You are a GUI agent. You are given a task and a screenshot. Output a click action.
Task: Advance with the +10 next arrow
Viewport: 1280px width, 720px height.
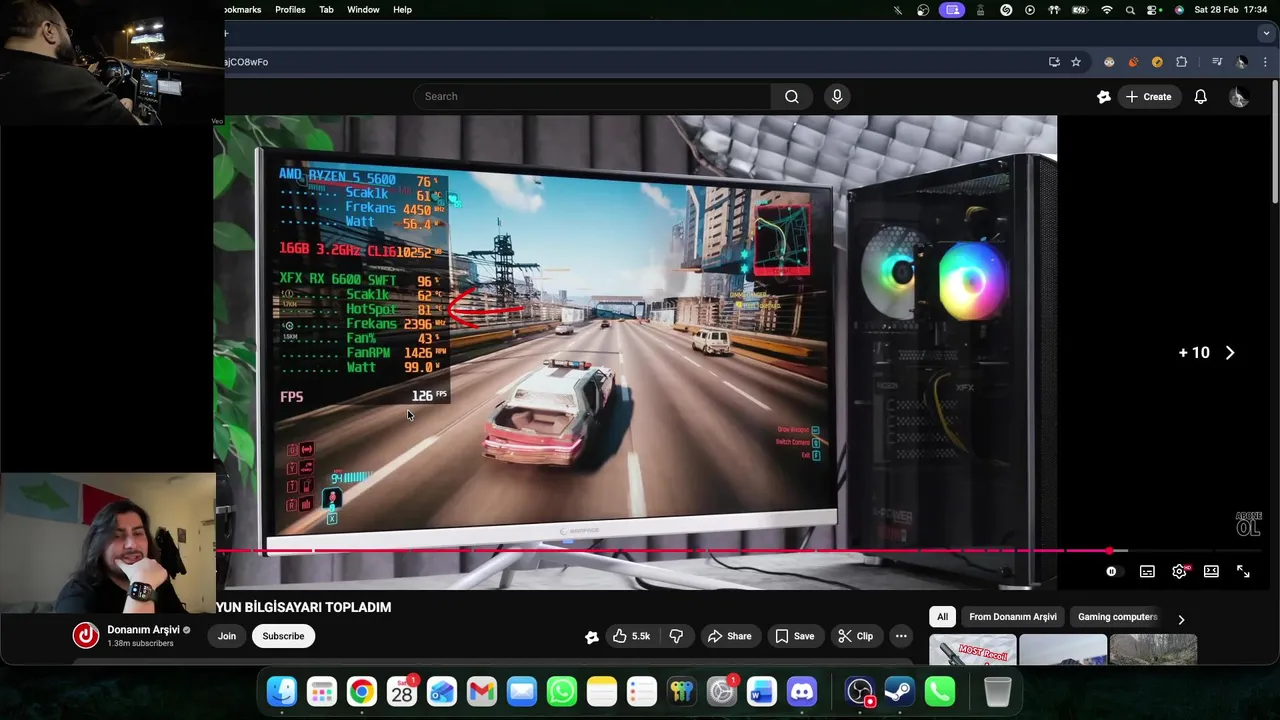1230,353
